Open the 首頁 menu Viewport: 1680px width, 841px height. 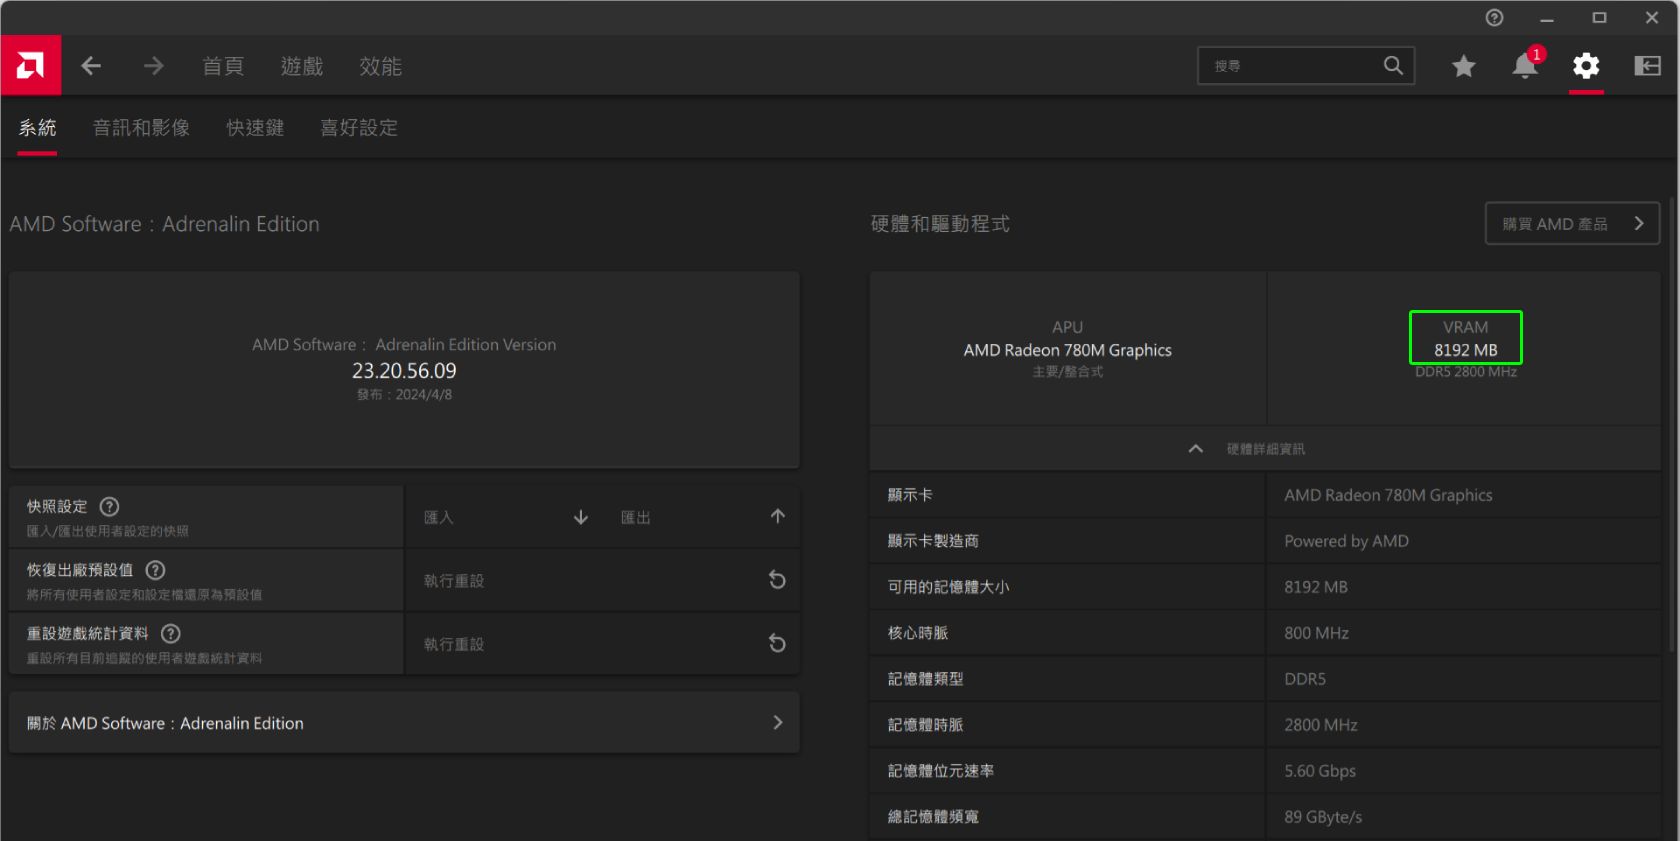coord(223,66)
